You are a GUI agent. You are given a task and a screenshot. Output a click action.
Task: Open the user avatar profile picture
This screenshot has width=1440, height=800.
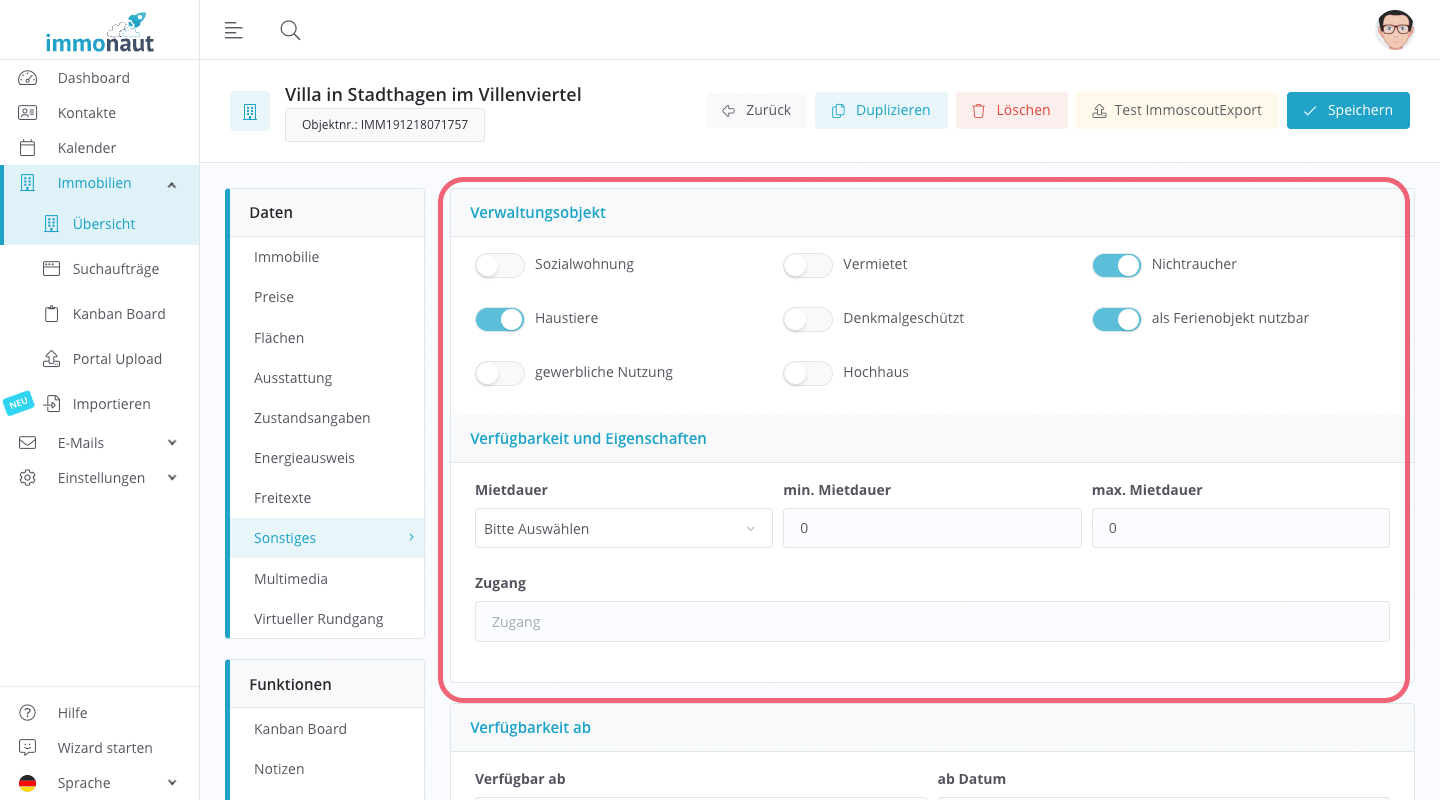click(1394, 30)
